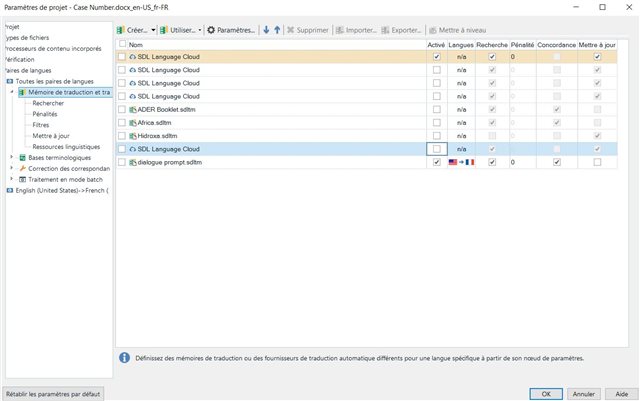Click the ADER Booklet.sdltm file icon
The width and height of the screenshot is (640, 401).
click(x=133, y=109)
